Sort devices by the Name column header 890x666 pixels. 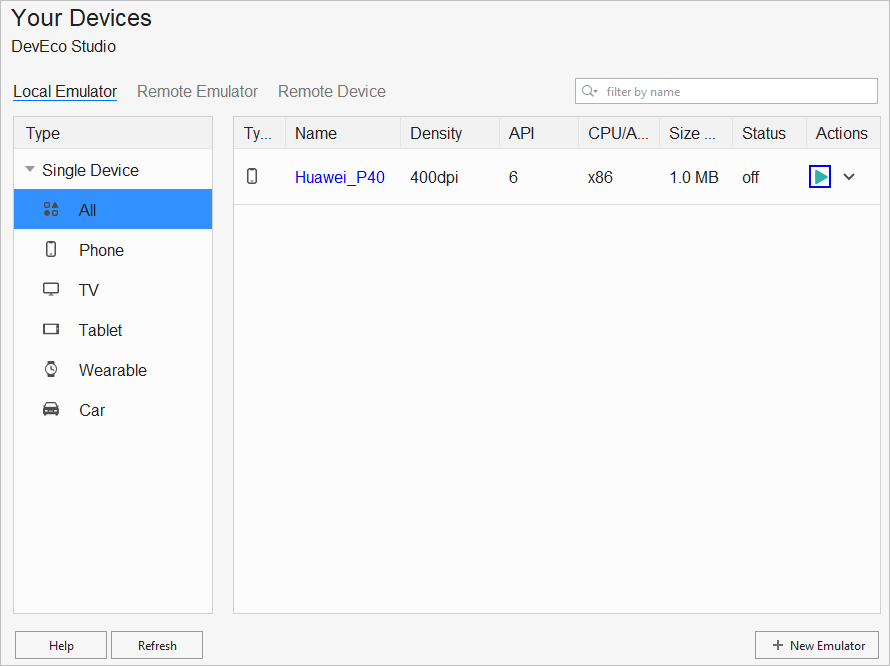[x=316, y=133]
